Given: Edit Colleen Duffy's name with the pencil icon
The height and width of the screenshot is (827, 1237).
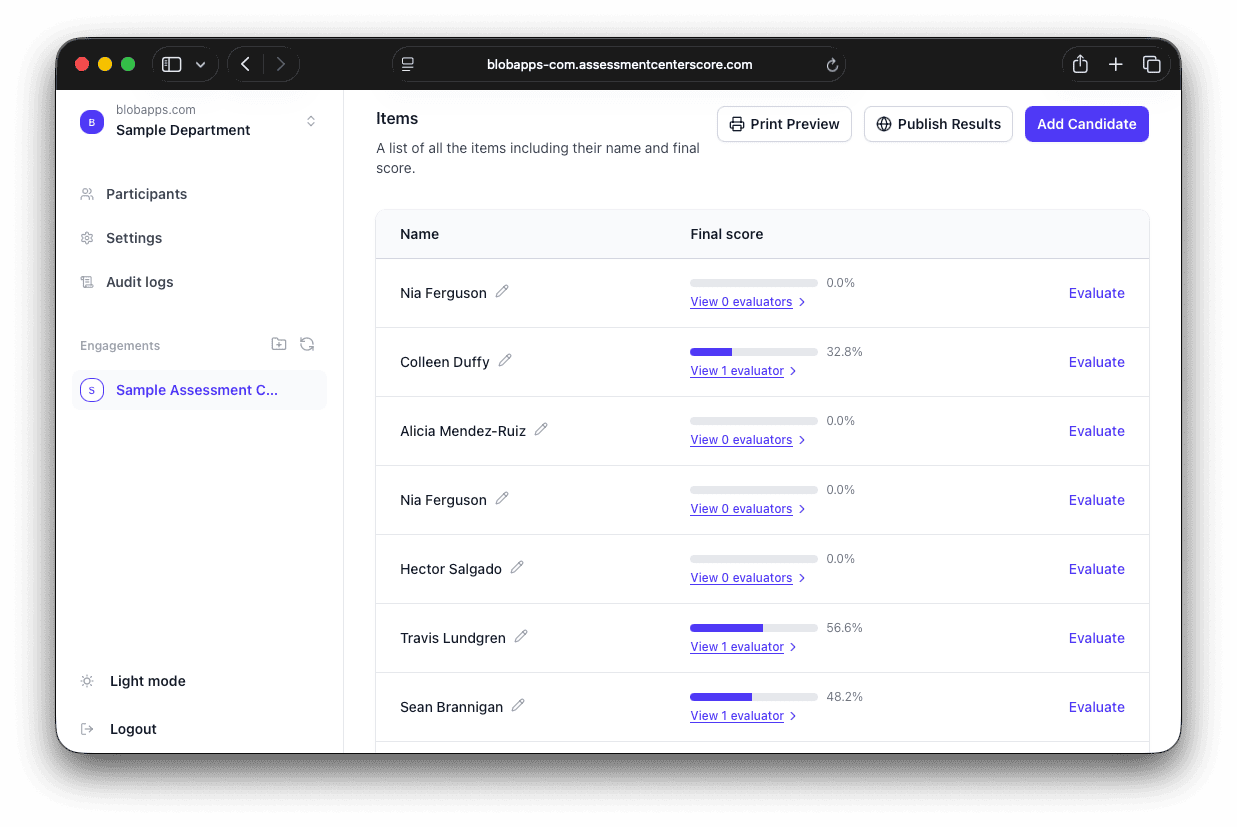Looking at the screenshot, I should (505, 360).
